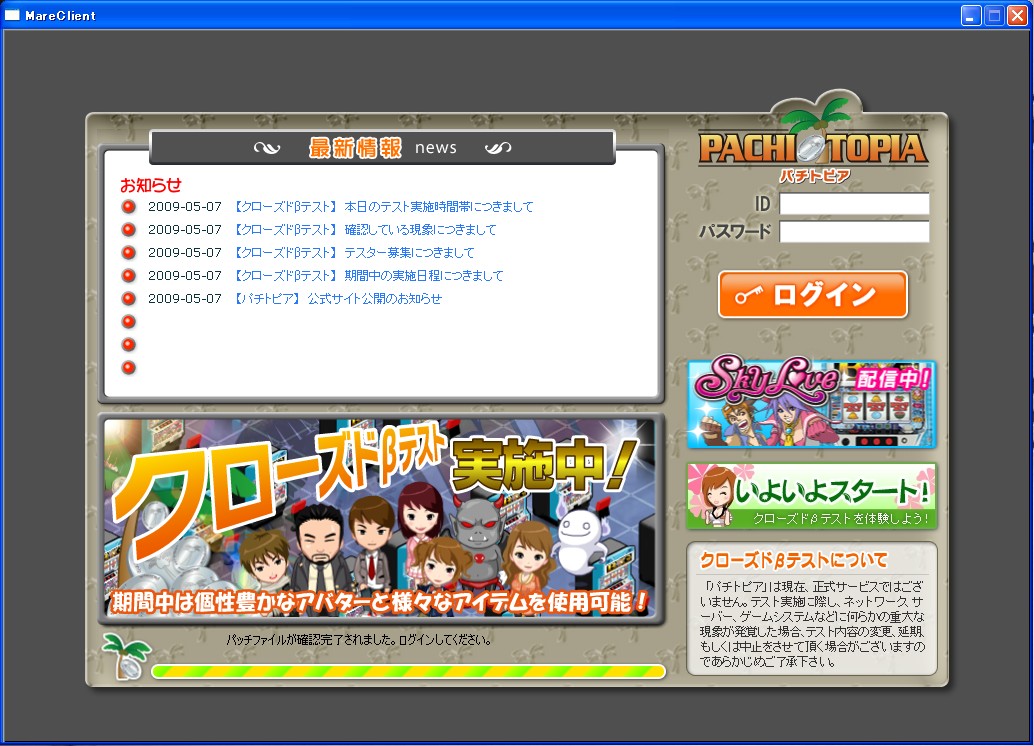Click the key icon on login button

749,295
